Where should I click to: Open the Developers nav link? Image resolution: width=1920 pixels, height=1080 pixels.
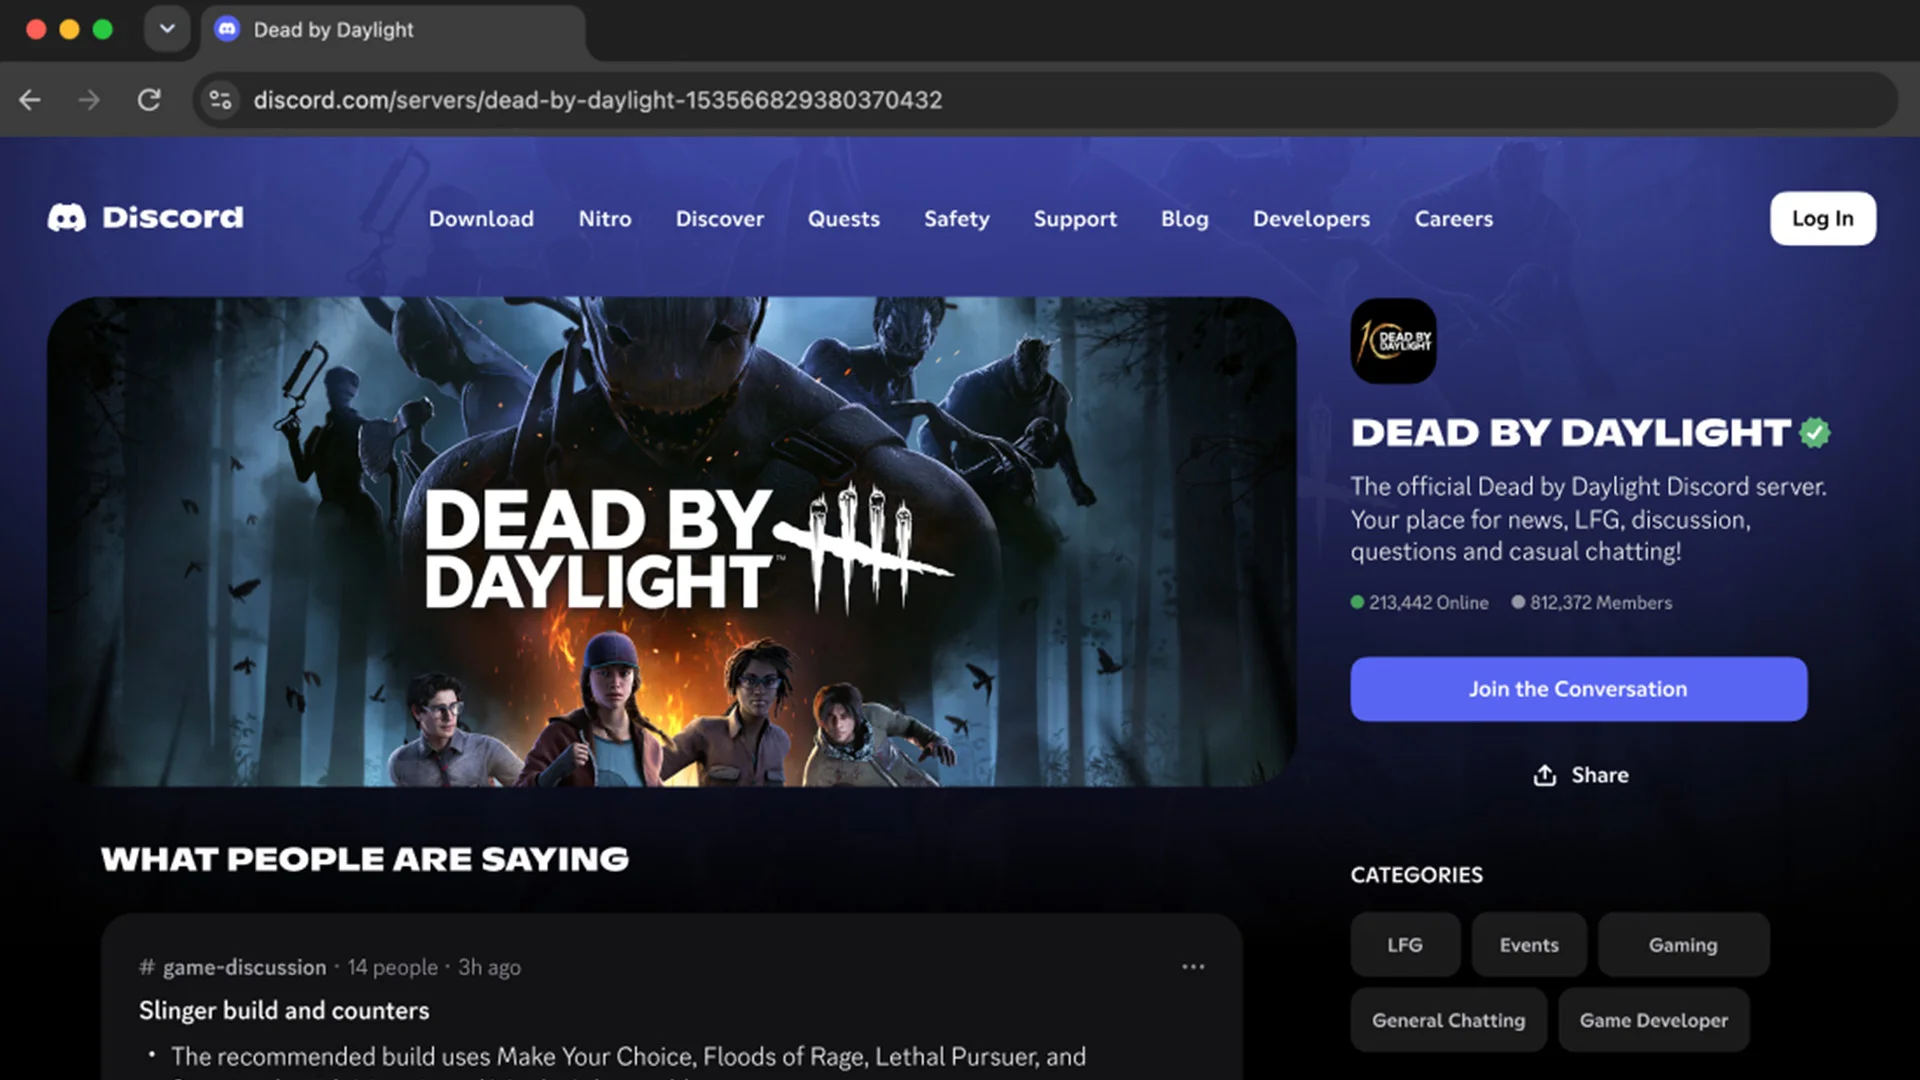(1312, 218)
